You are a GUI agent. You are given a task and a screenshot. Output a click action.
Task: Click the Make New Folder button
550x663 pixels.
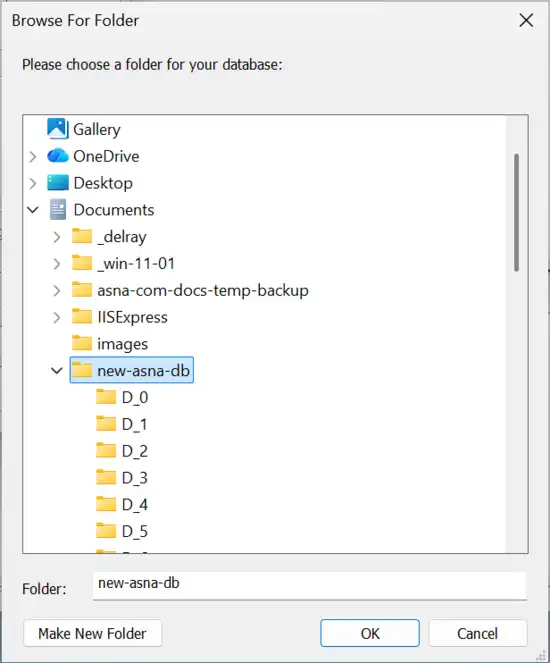click(93, 633)
